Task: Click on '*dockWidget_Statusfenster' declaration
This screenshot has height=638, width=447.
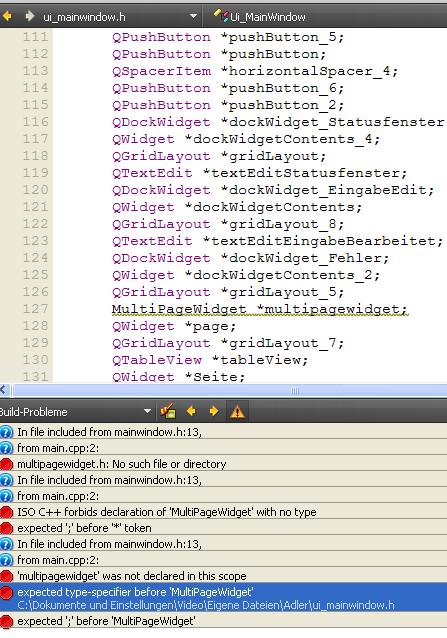Action: pyautogui.click(x=333, y=122)
